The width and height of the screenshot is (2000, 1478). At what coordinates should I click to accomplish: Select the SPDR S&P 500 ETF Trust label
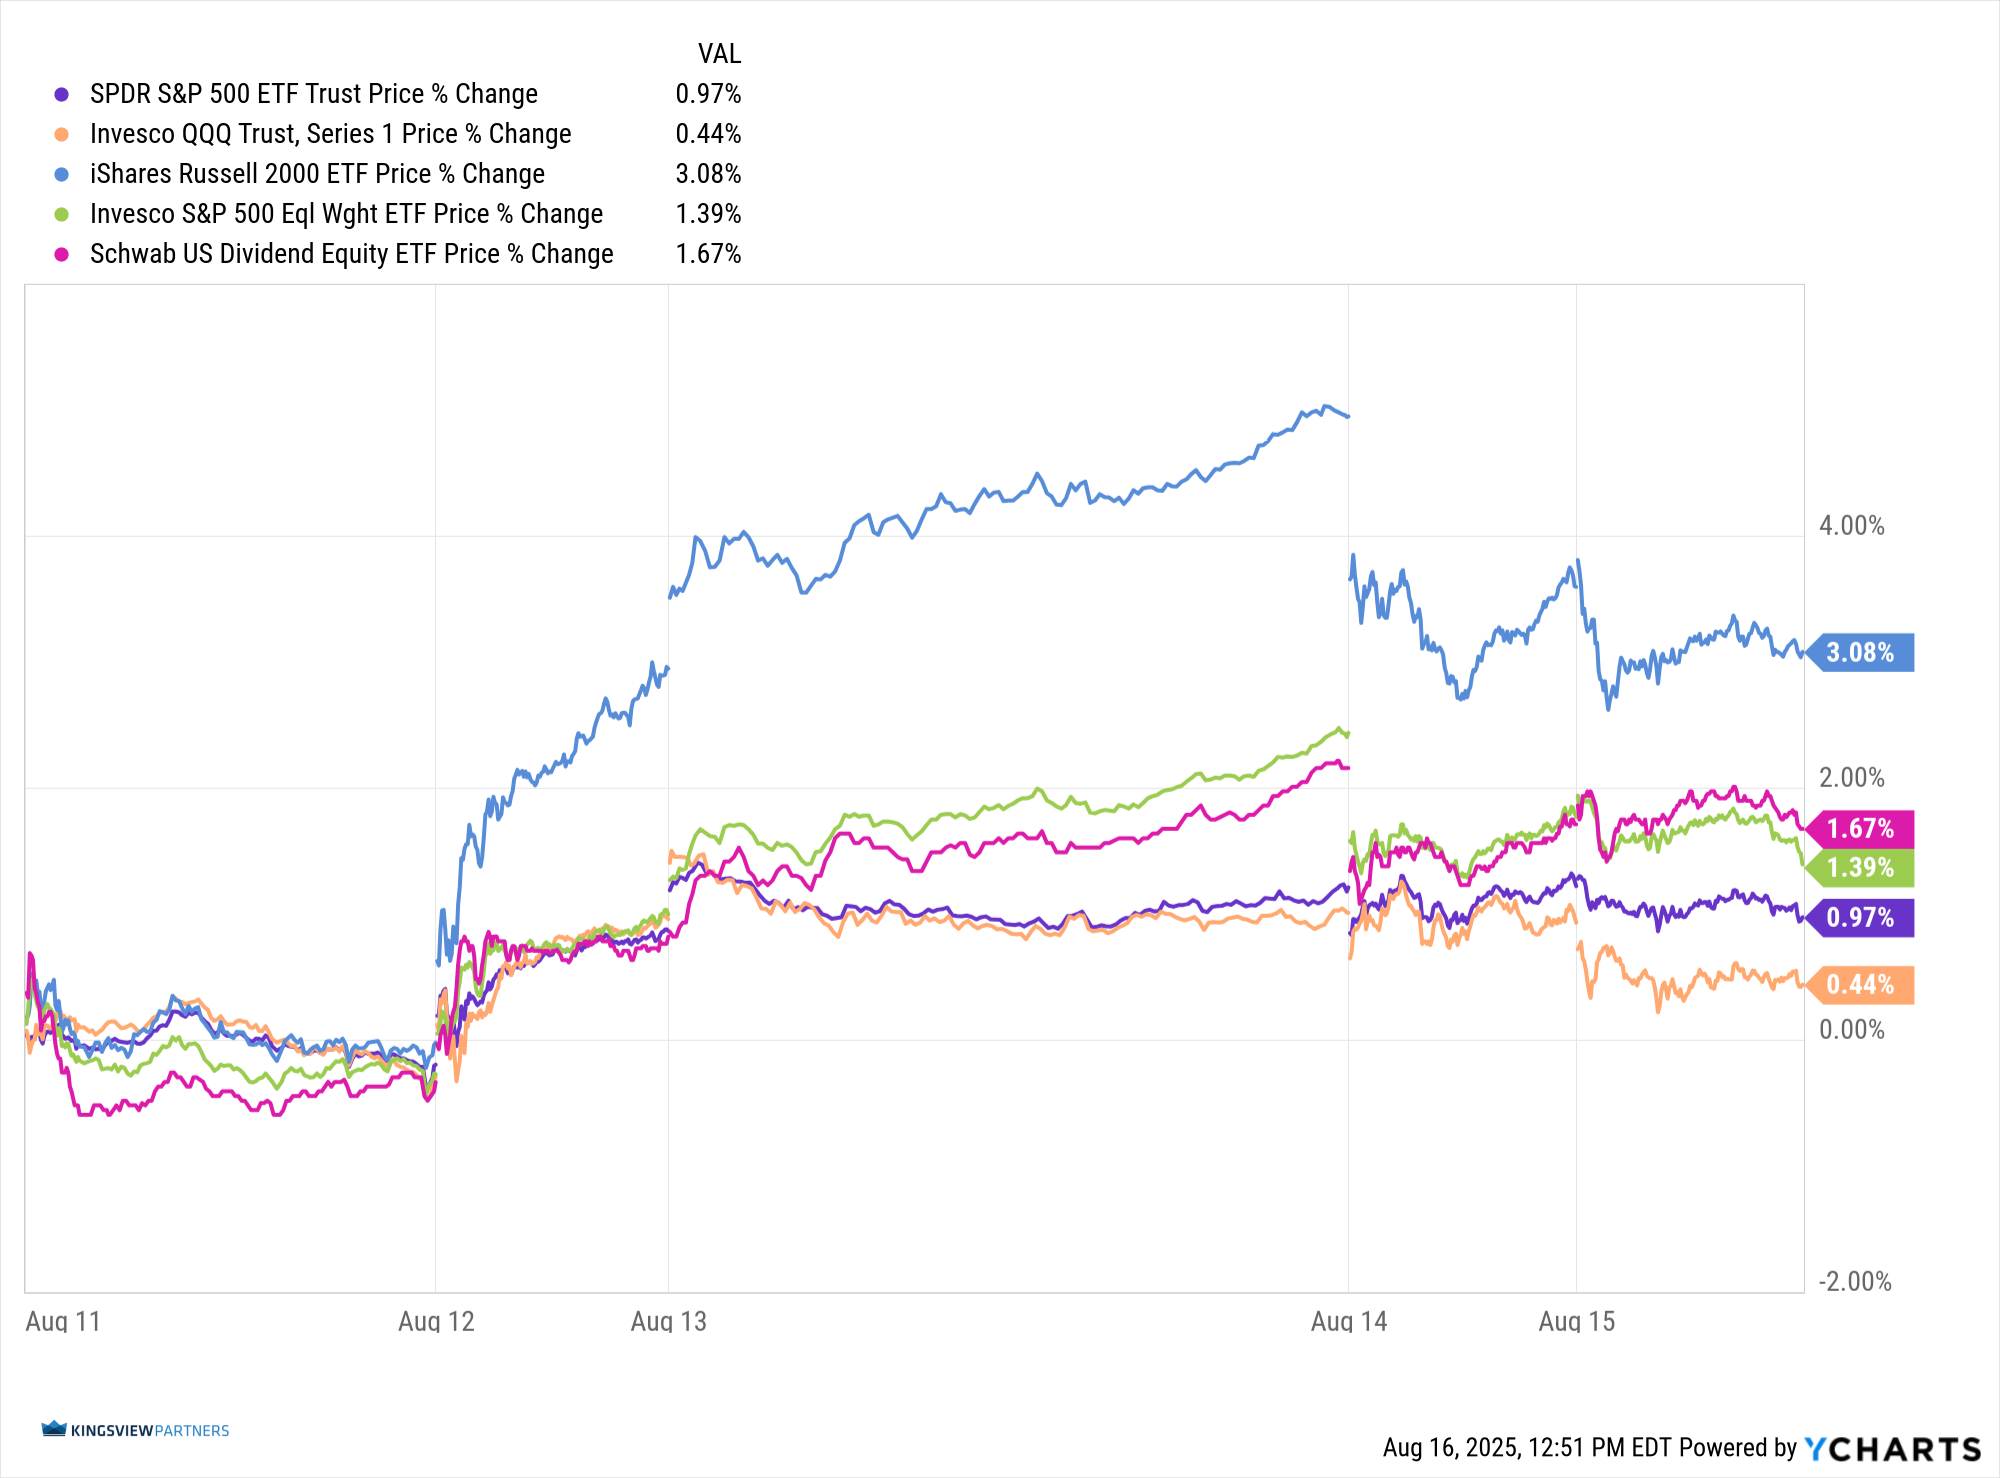click(314, 94)
